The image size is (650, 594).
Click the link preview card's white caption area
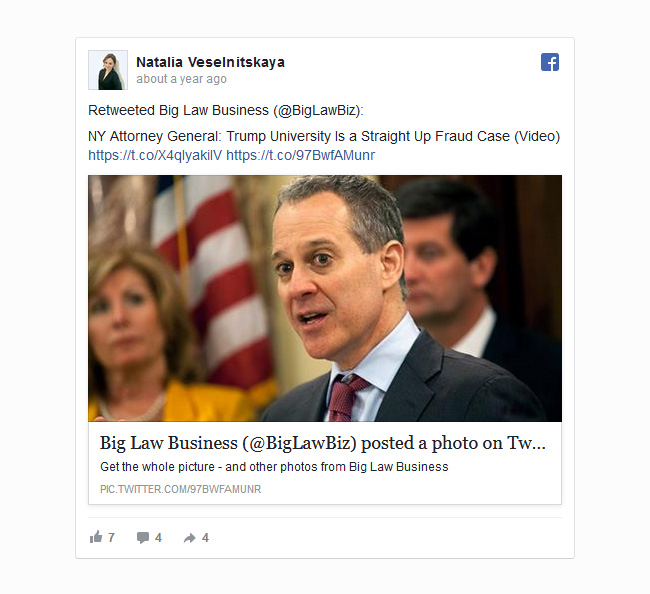point(325,463)
